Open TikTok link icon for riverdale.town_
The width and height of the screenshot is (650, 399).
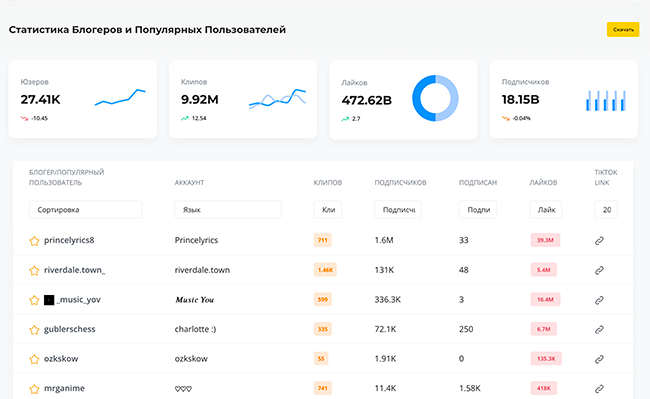[599, 271]
